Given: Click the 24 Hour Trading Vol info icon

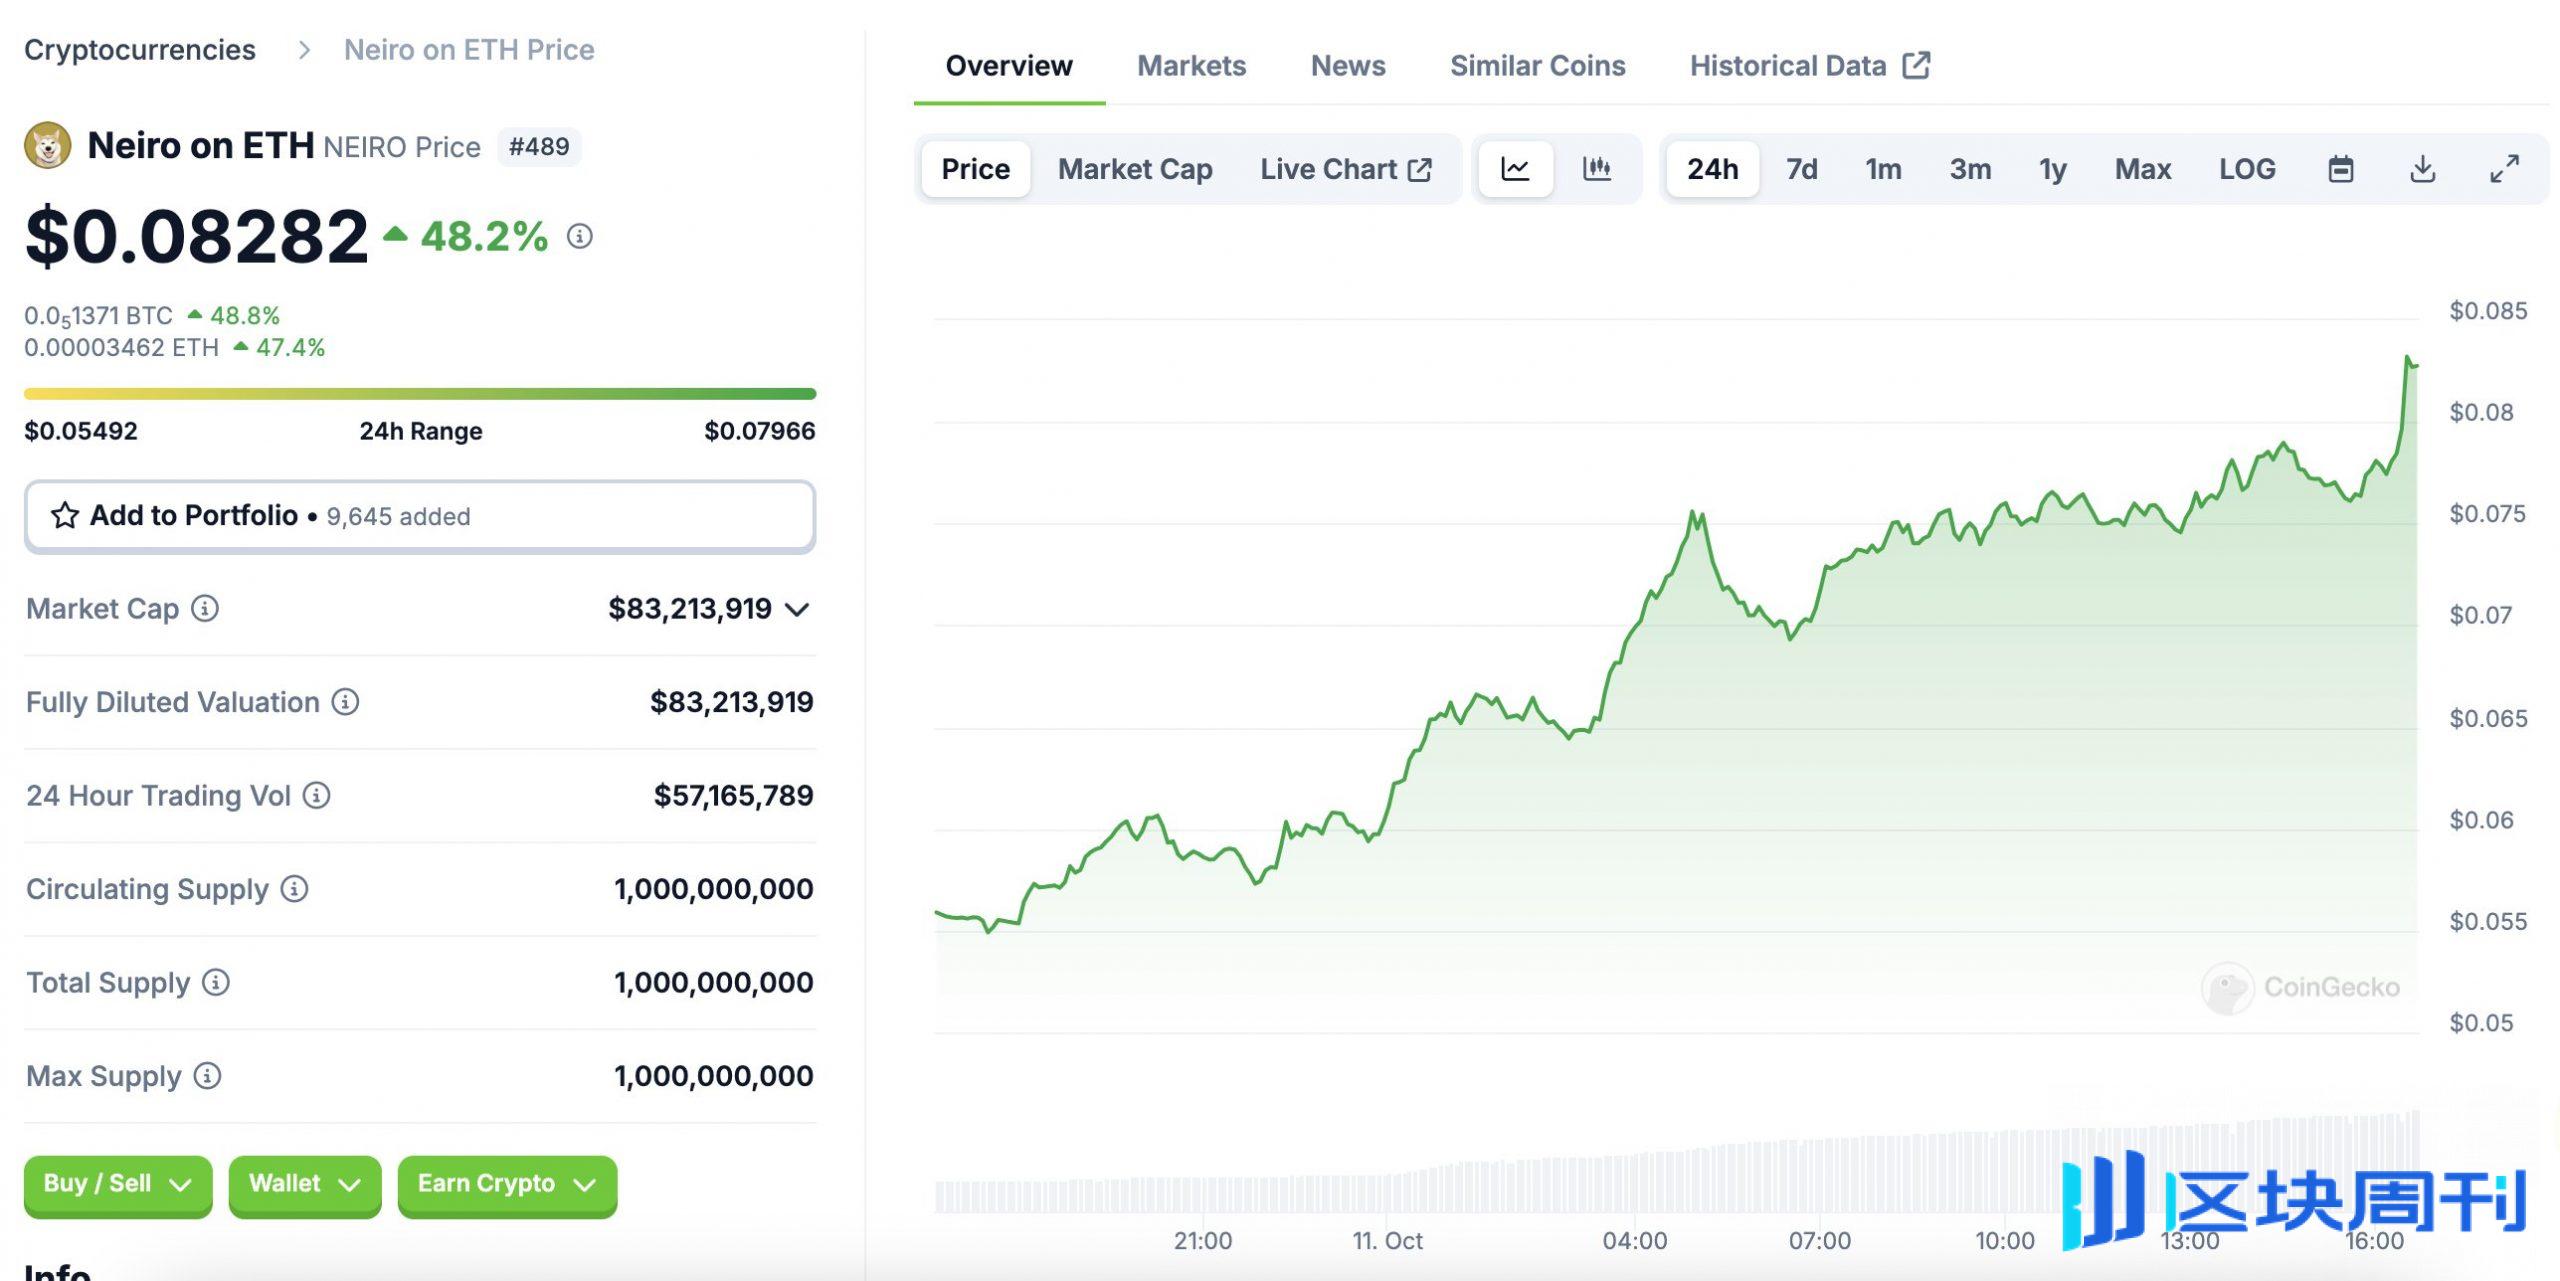Looking at the screenshot, I should 316,795.
